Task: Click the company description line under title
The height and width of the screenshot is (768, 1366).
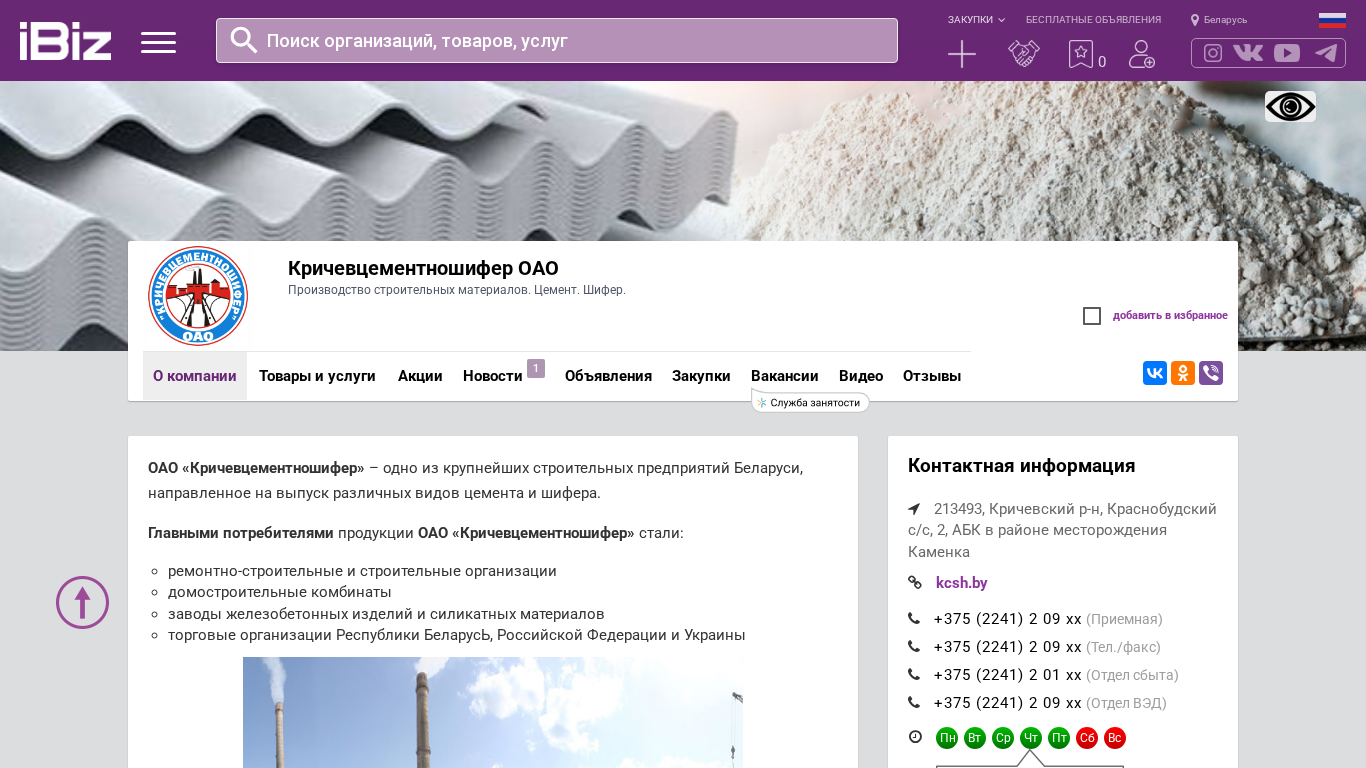Action: pyautogui.click(x=457, y=290)
